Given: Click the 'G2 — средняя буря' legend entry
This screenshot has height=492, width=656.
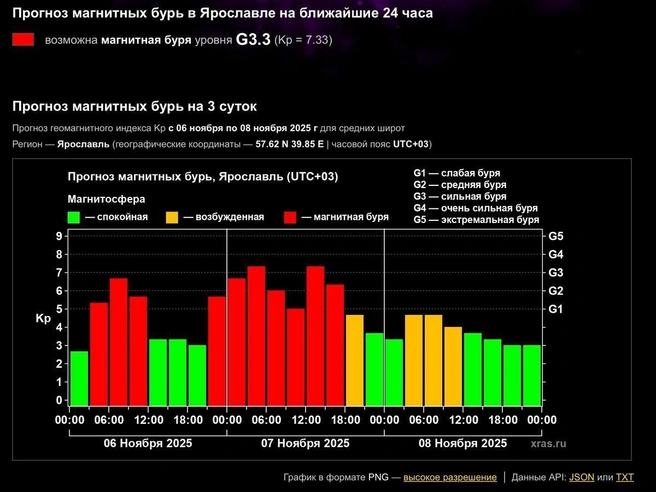Looking at the screenshot, I should coord(460,185).
